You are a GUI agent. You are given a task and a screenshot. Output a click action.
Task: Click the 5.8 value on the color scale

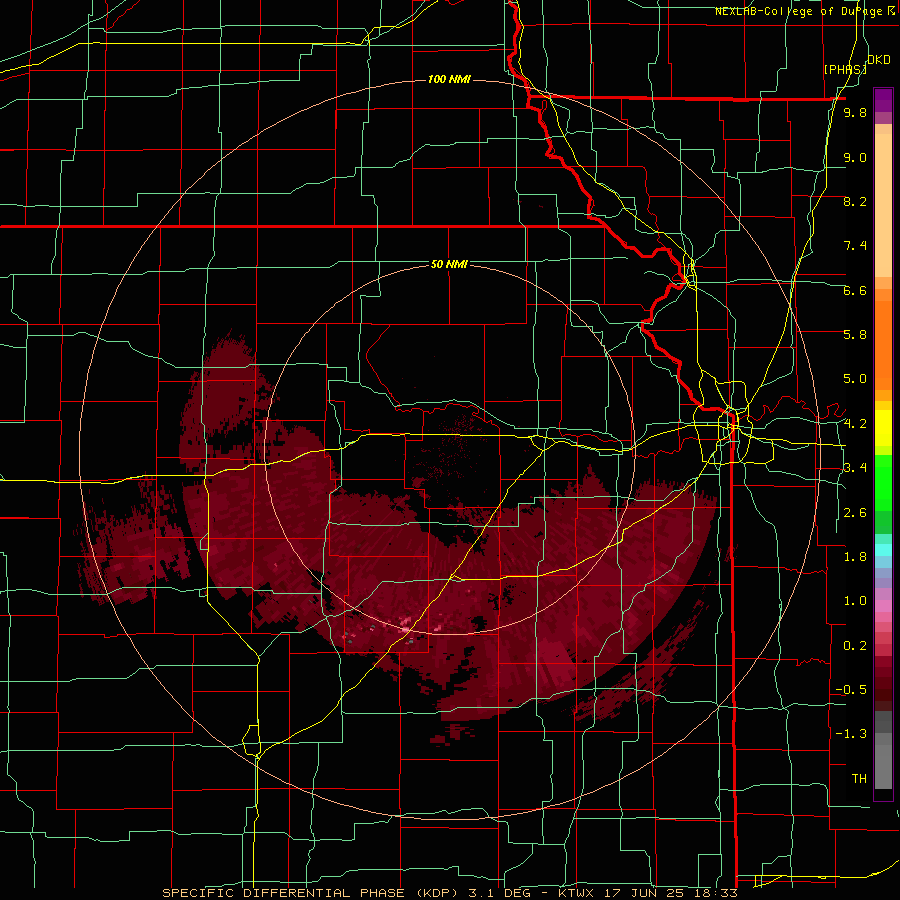tap(855, 334)
